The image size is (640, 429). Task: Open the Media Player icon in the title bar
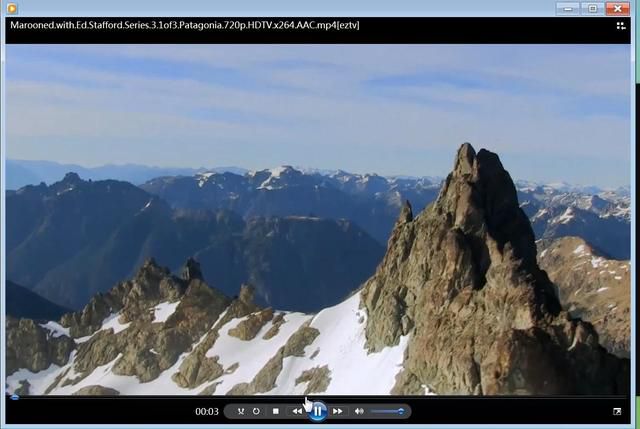11,8
